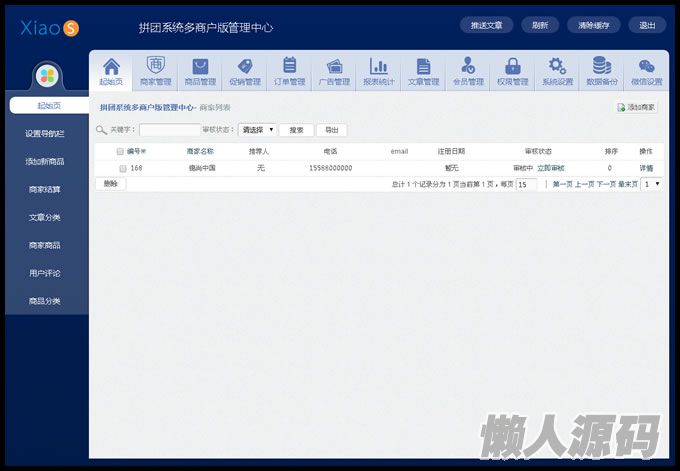Image resolution: width=680 pixels, height=471 pixels.
Task: Sort by the 编号 column header
Action: 136,151
